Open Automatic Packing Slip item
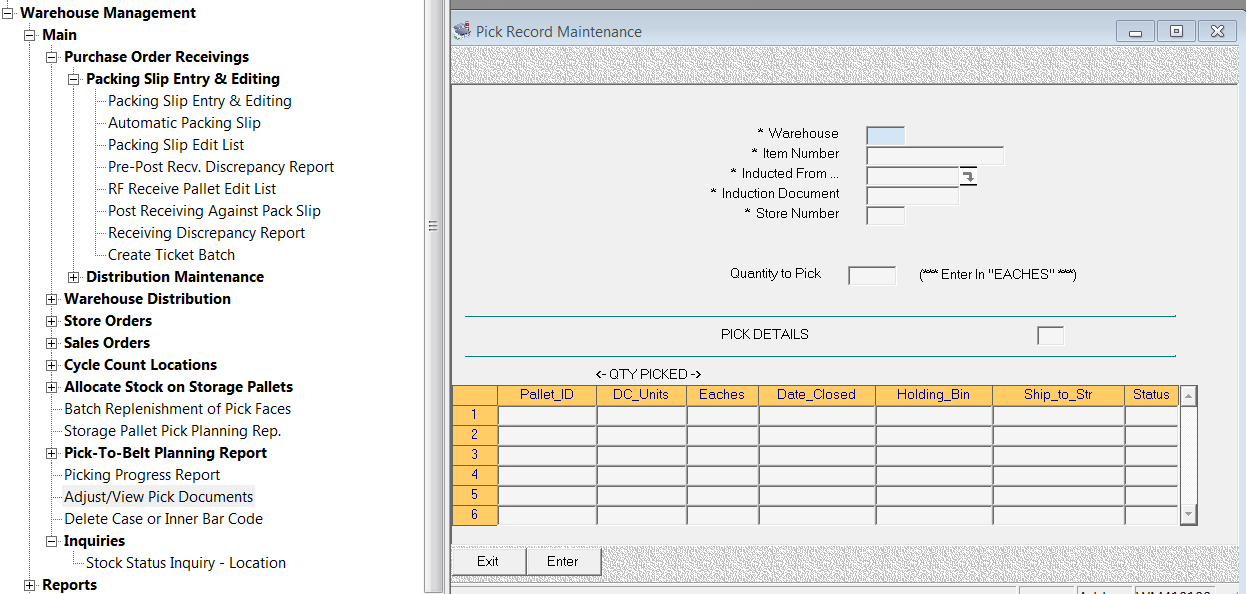Image resolution: width=1246 pixels, height=594 pixels. [184, 123]
